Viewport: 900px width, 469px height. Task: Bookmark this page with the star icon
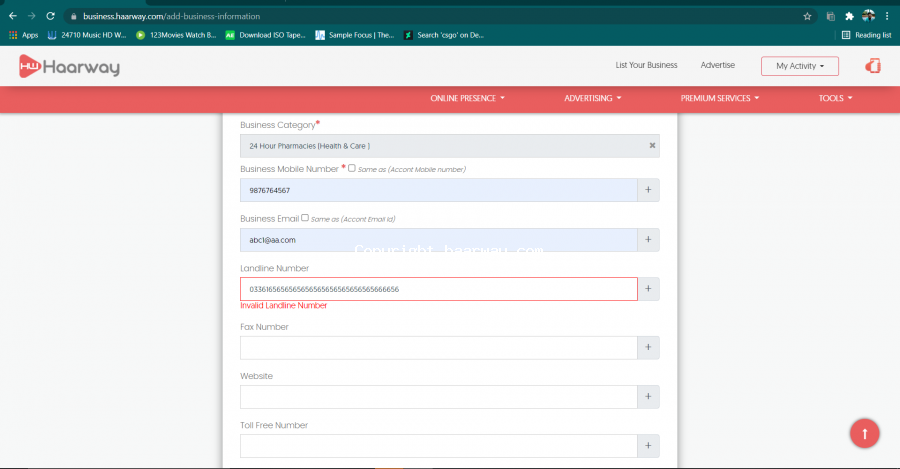coord(807,17)
